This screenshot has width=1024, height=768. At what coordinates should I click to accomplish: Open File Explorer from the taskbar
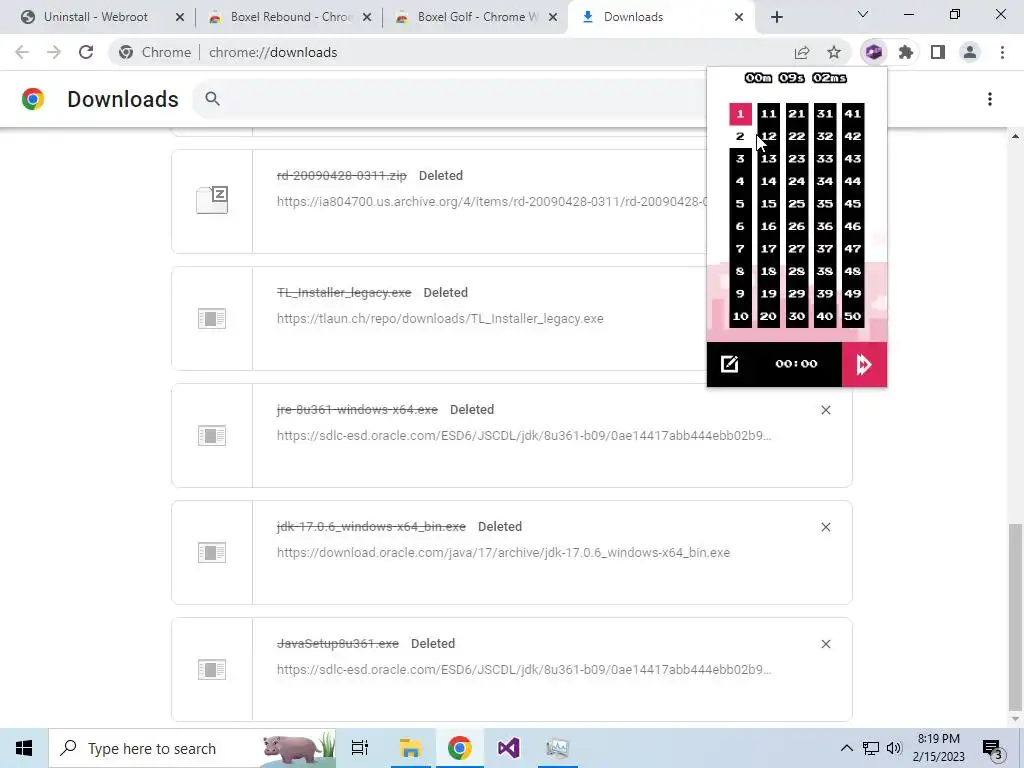pos(410,748)
